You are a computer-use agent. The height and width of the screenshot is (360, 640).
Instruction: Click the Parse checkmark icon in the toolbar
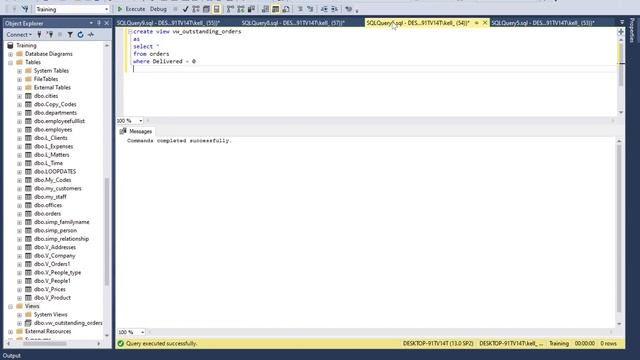[186, 9]
